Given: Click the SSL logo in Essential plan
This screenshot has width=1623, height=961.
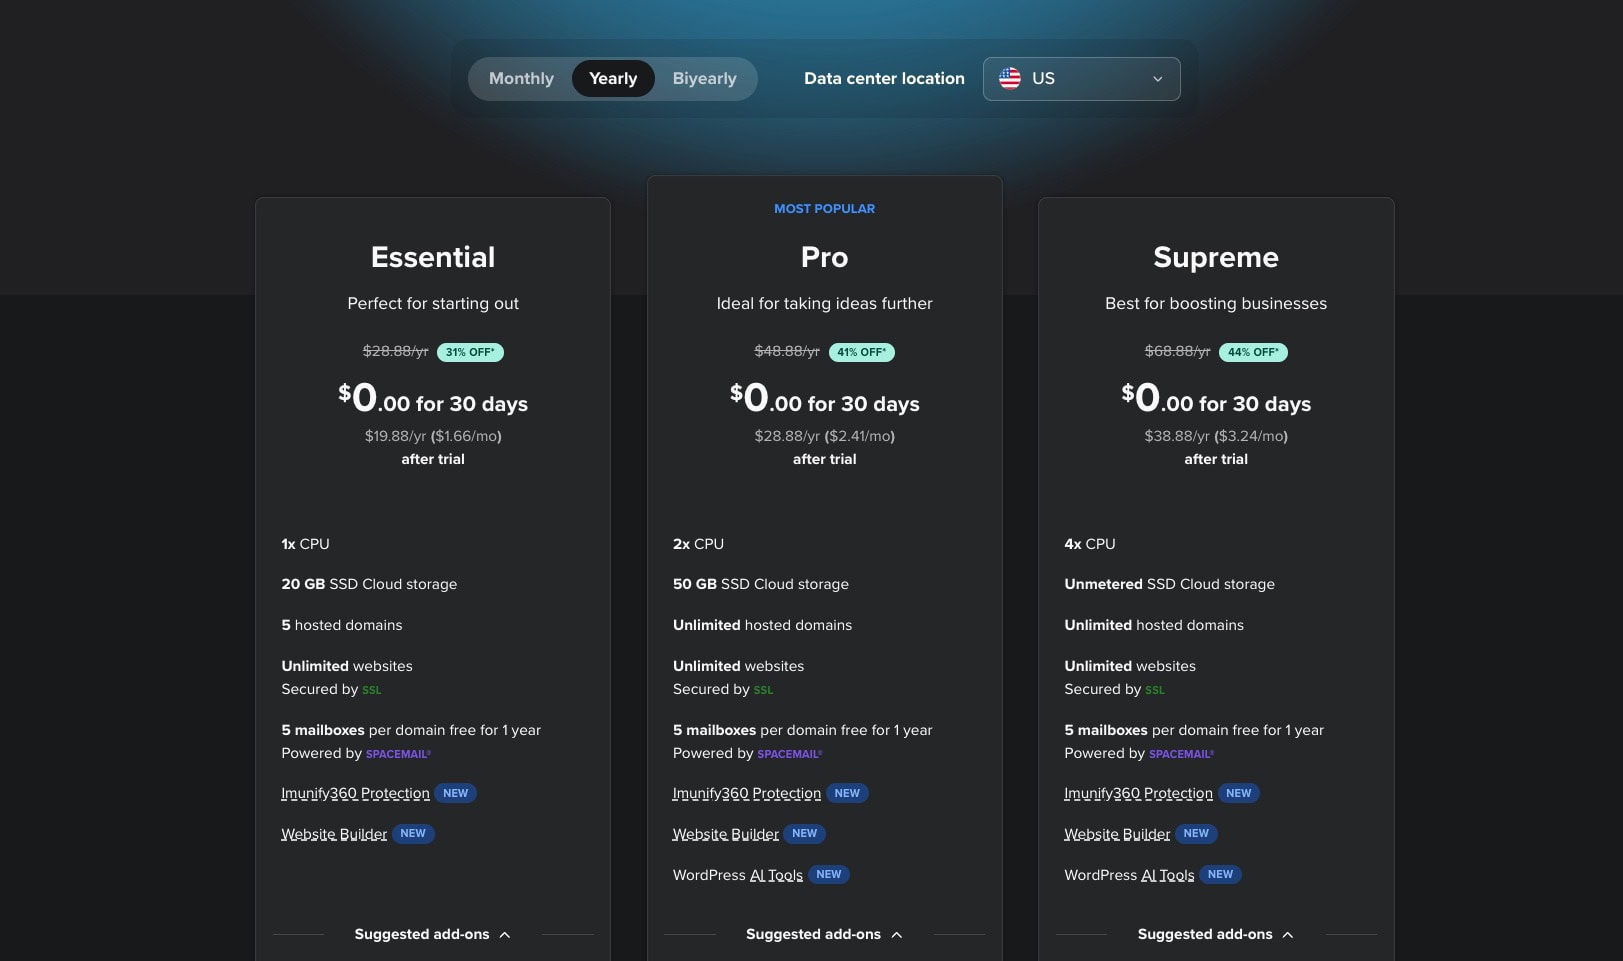Looking at the screenshot, I should click(371, 690).
